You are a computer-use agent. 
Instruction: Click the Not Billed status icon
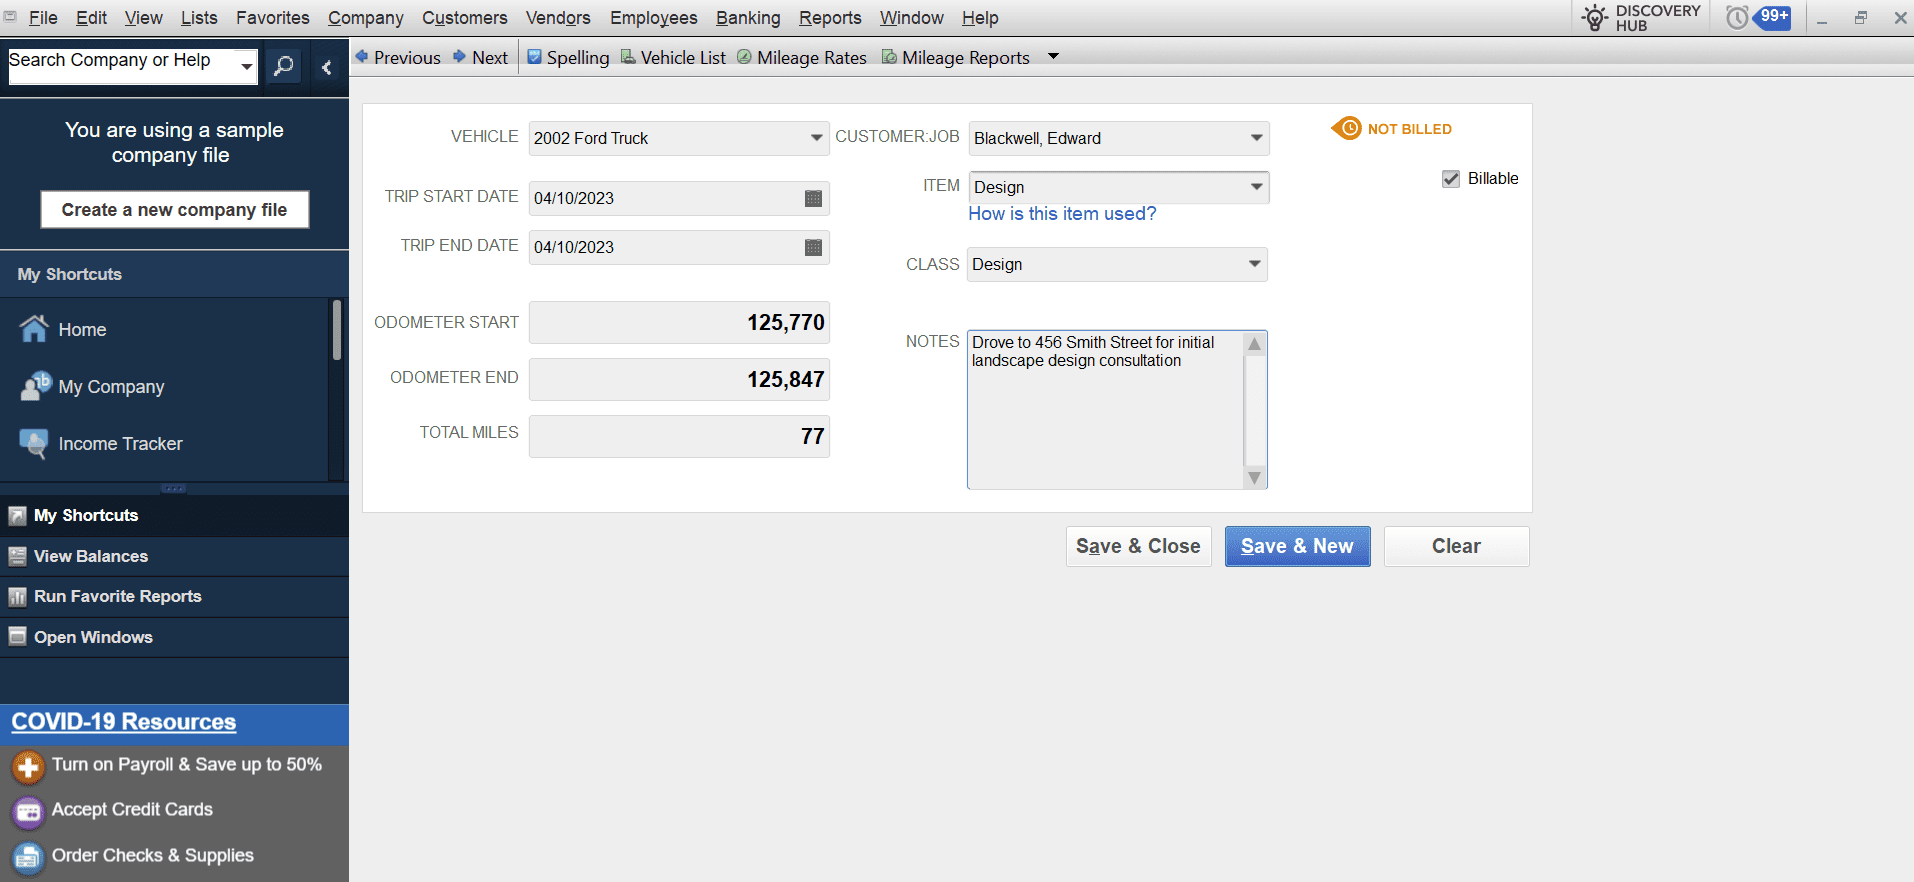point(1346,128)
